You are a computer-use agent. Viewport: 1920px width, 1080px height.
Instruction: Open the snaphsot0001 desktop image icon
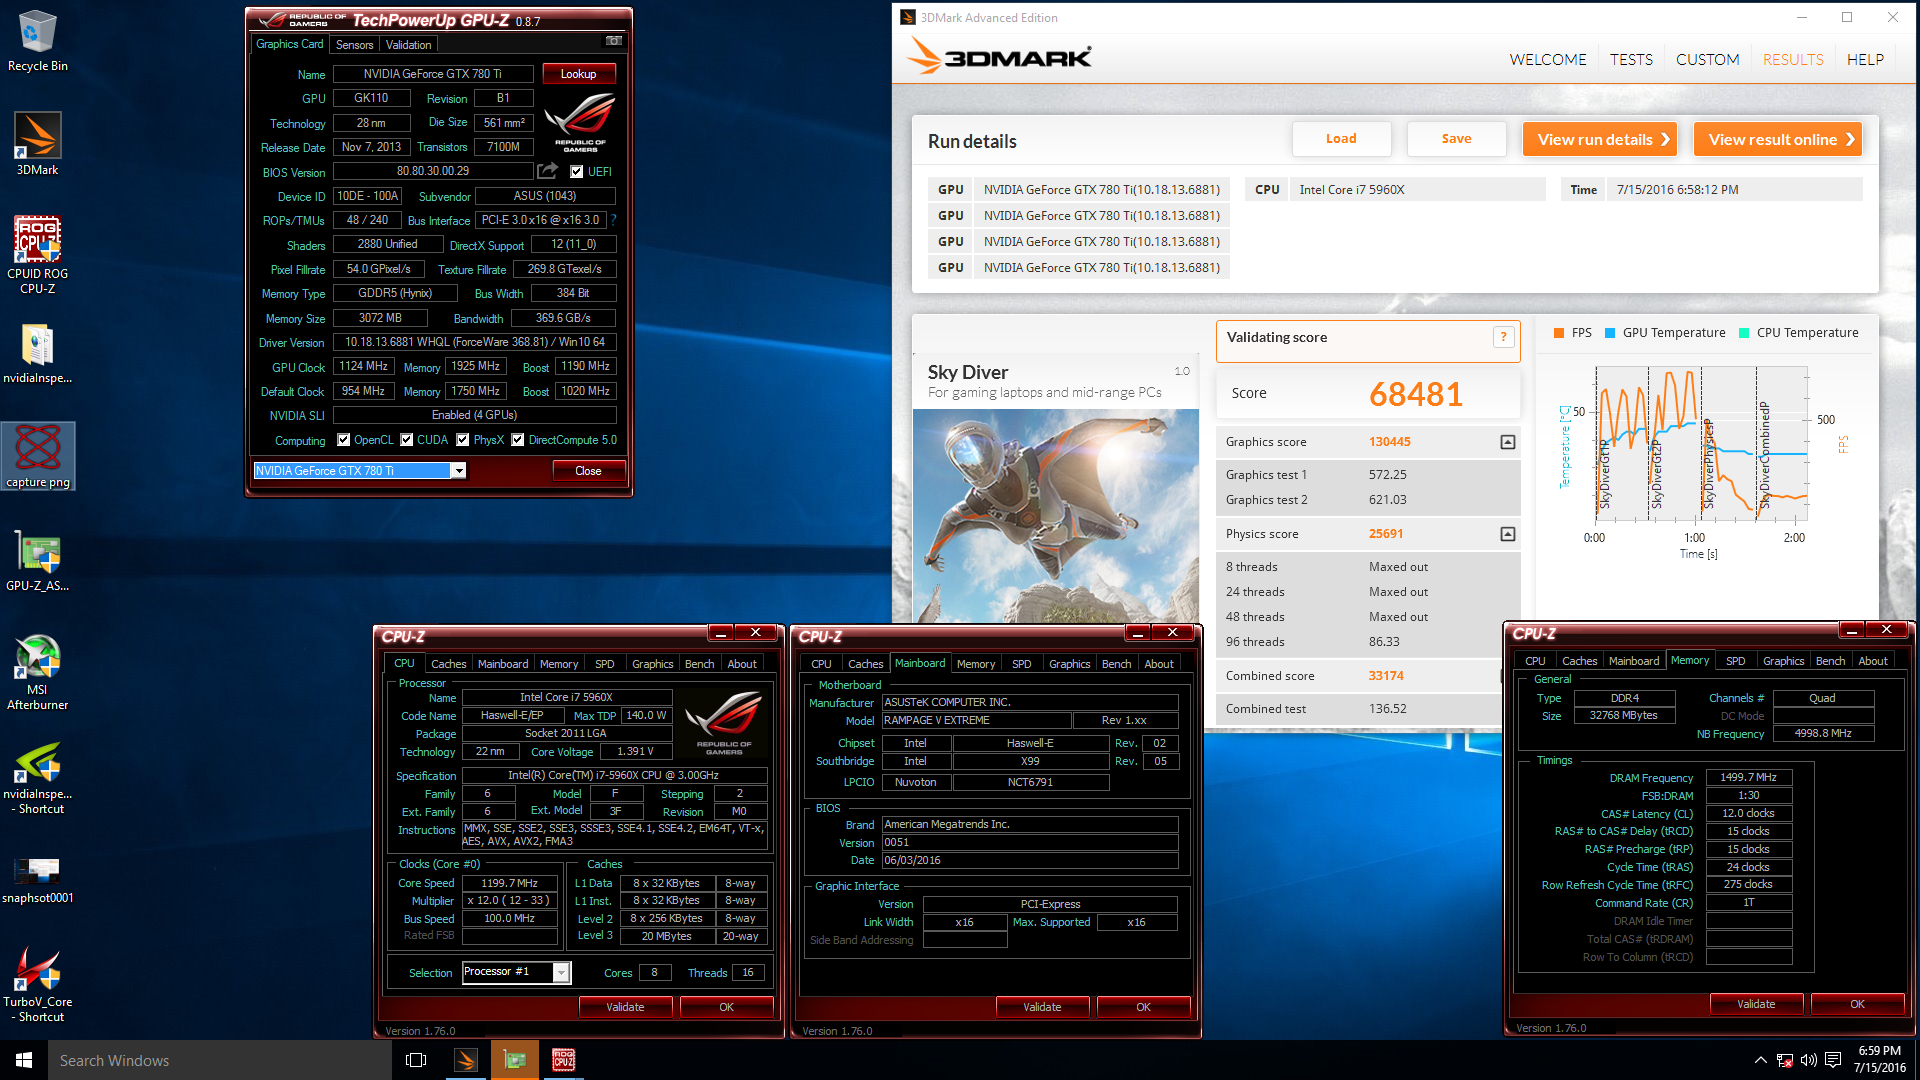[x=38, y=878]
